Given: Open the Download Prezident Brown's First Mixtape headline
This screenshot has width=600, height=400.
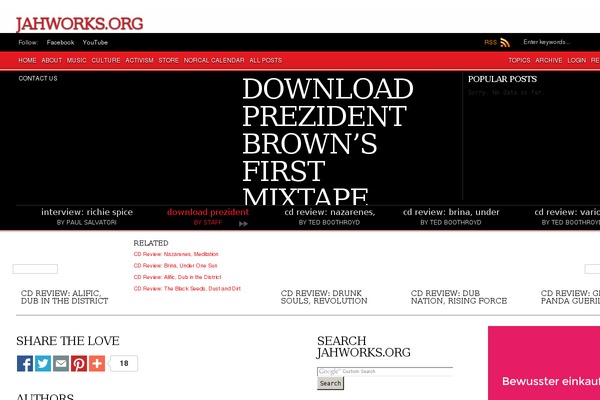Looking at the screenshot, I should point(328,141).
